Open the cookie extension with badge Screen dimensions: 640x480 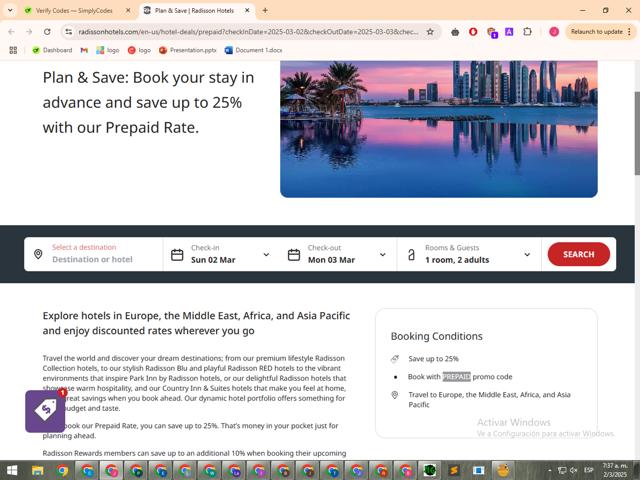click(492, 32)
